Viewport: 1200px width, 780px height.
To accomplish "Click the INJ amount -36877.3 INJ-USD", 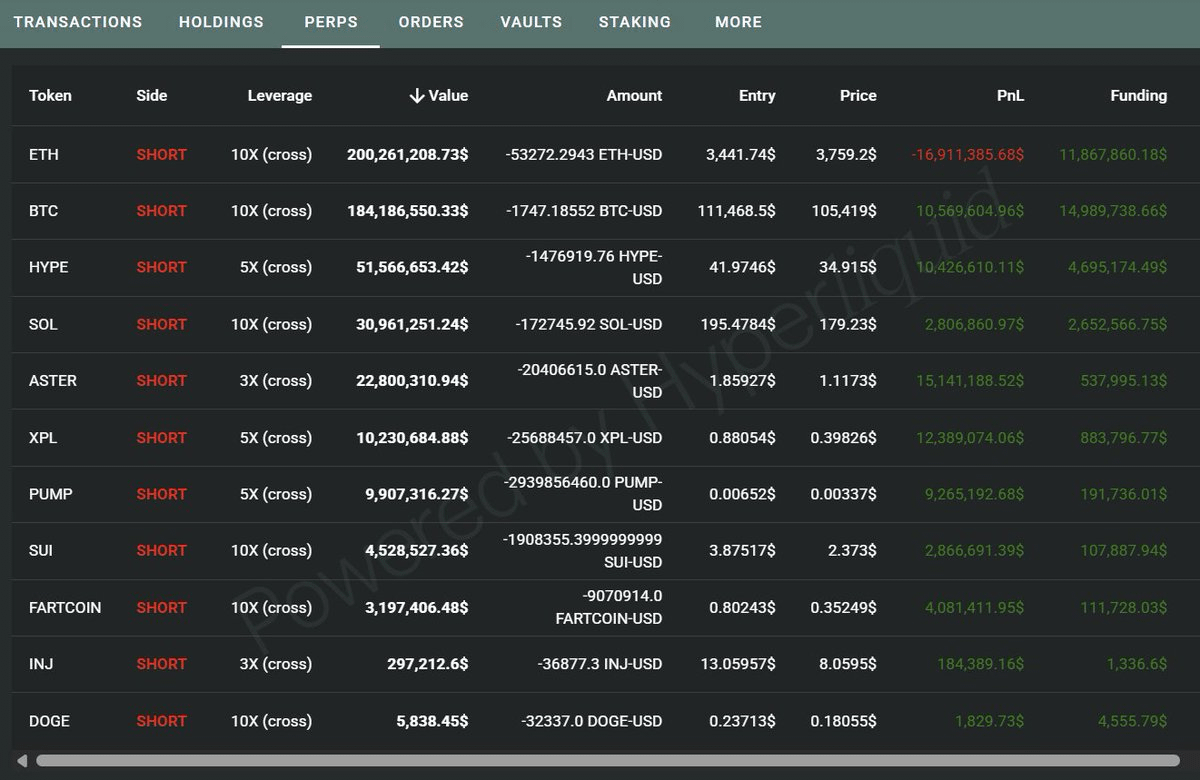I will click(599, 664).
